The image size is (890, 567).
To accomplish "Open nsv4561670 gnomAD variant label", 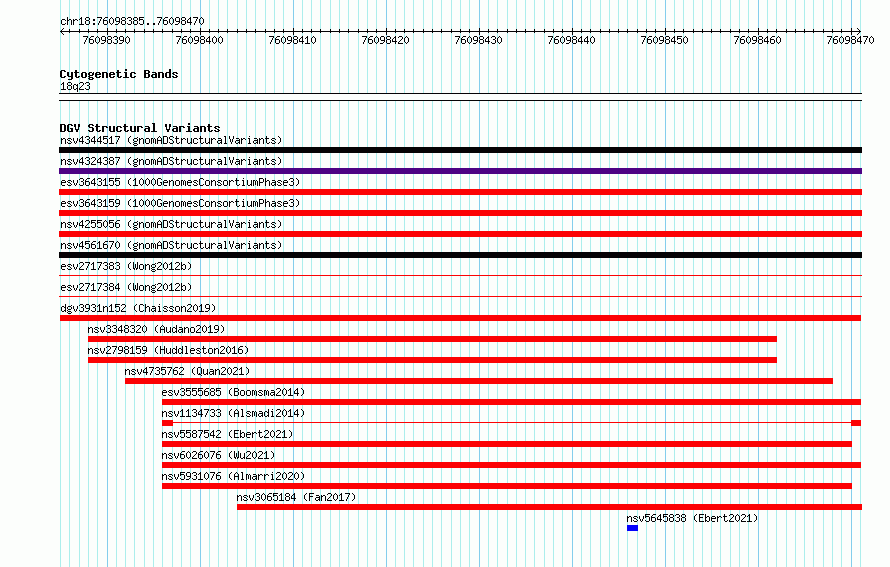I will pyautogui.click(x=171, y=245).
